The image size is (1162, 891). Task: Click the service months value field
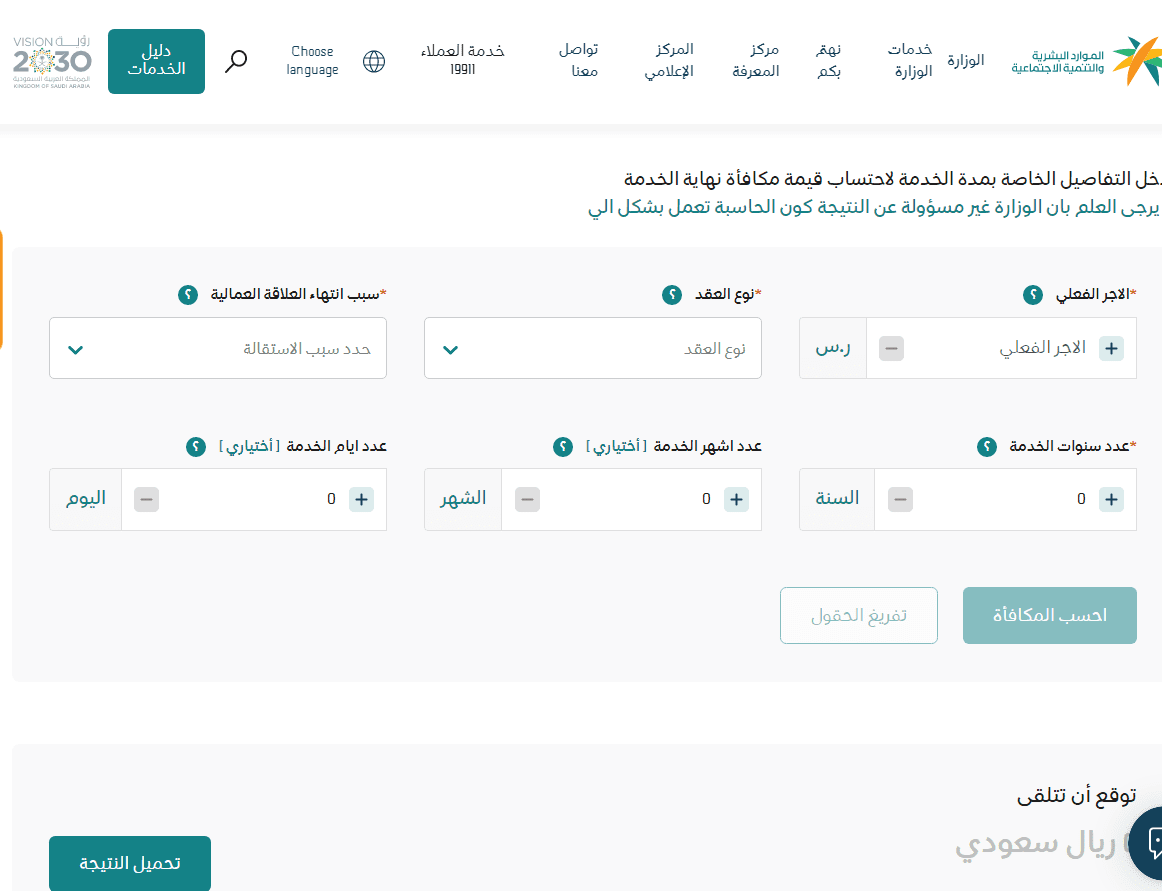632,500
